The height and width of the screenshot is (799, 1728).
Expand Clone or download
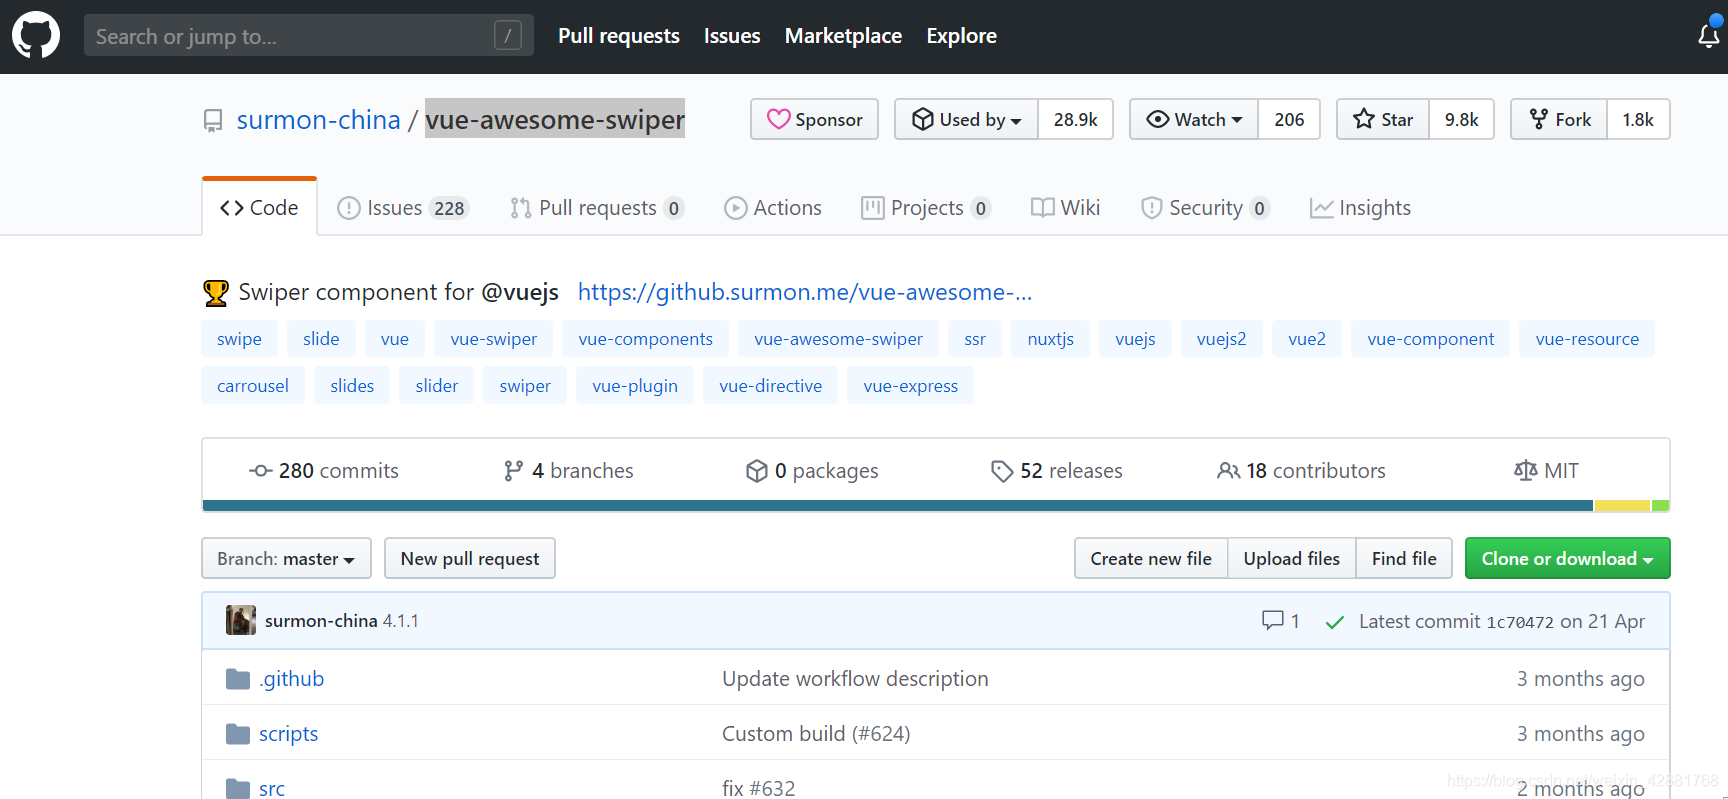[1567, 558]
